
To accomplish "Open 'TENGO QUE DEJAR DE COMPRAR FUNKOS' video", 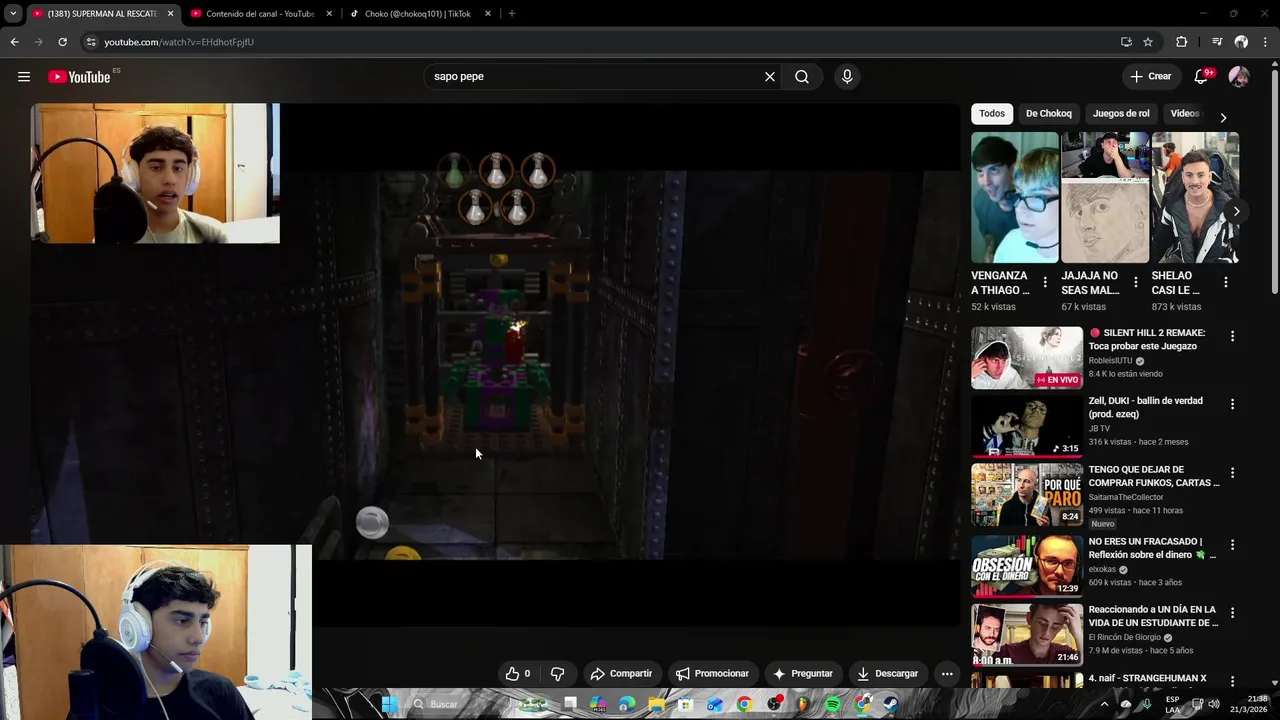I will (x=1154, y=476).
